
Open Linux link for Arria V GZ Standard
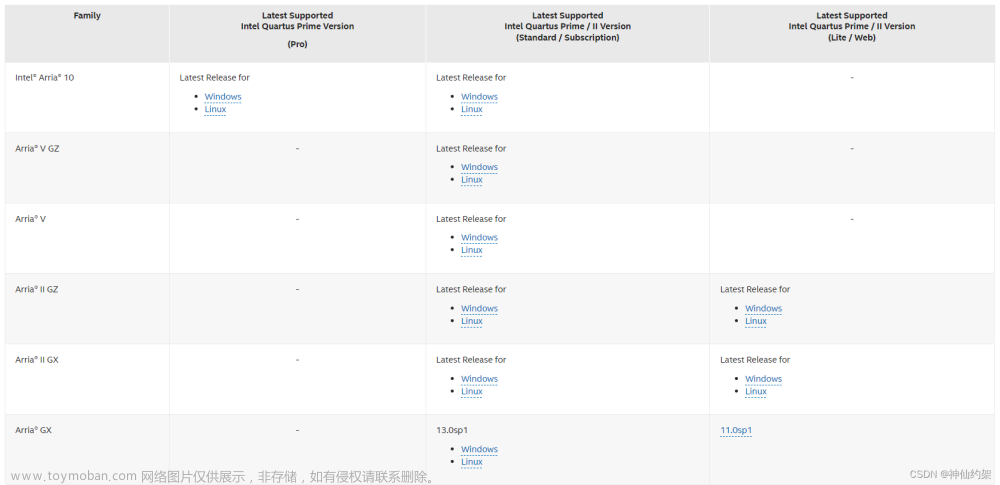[471, 180]
